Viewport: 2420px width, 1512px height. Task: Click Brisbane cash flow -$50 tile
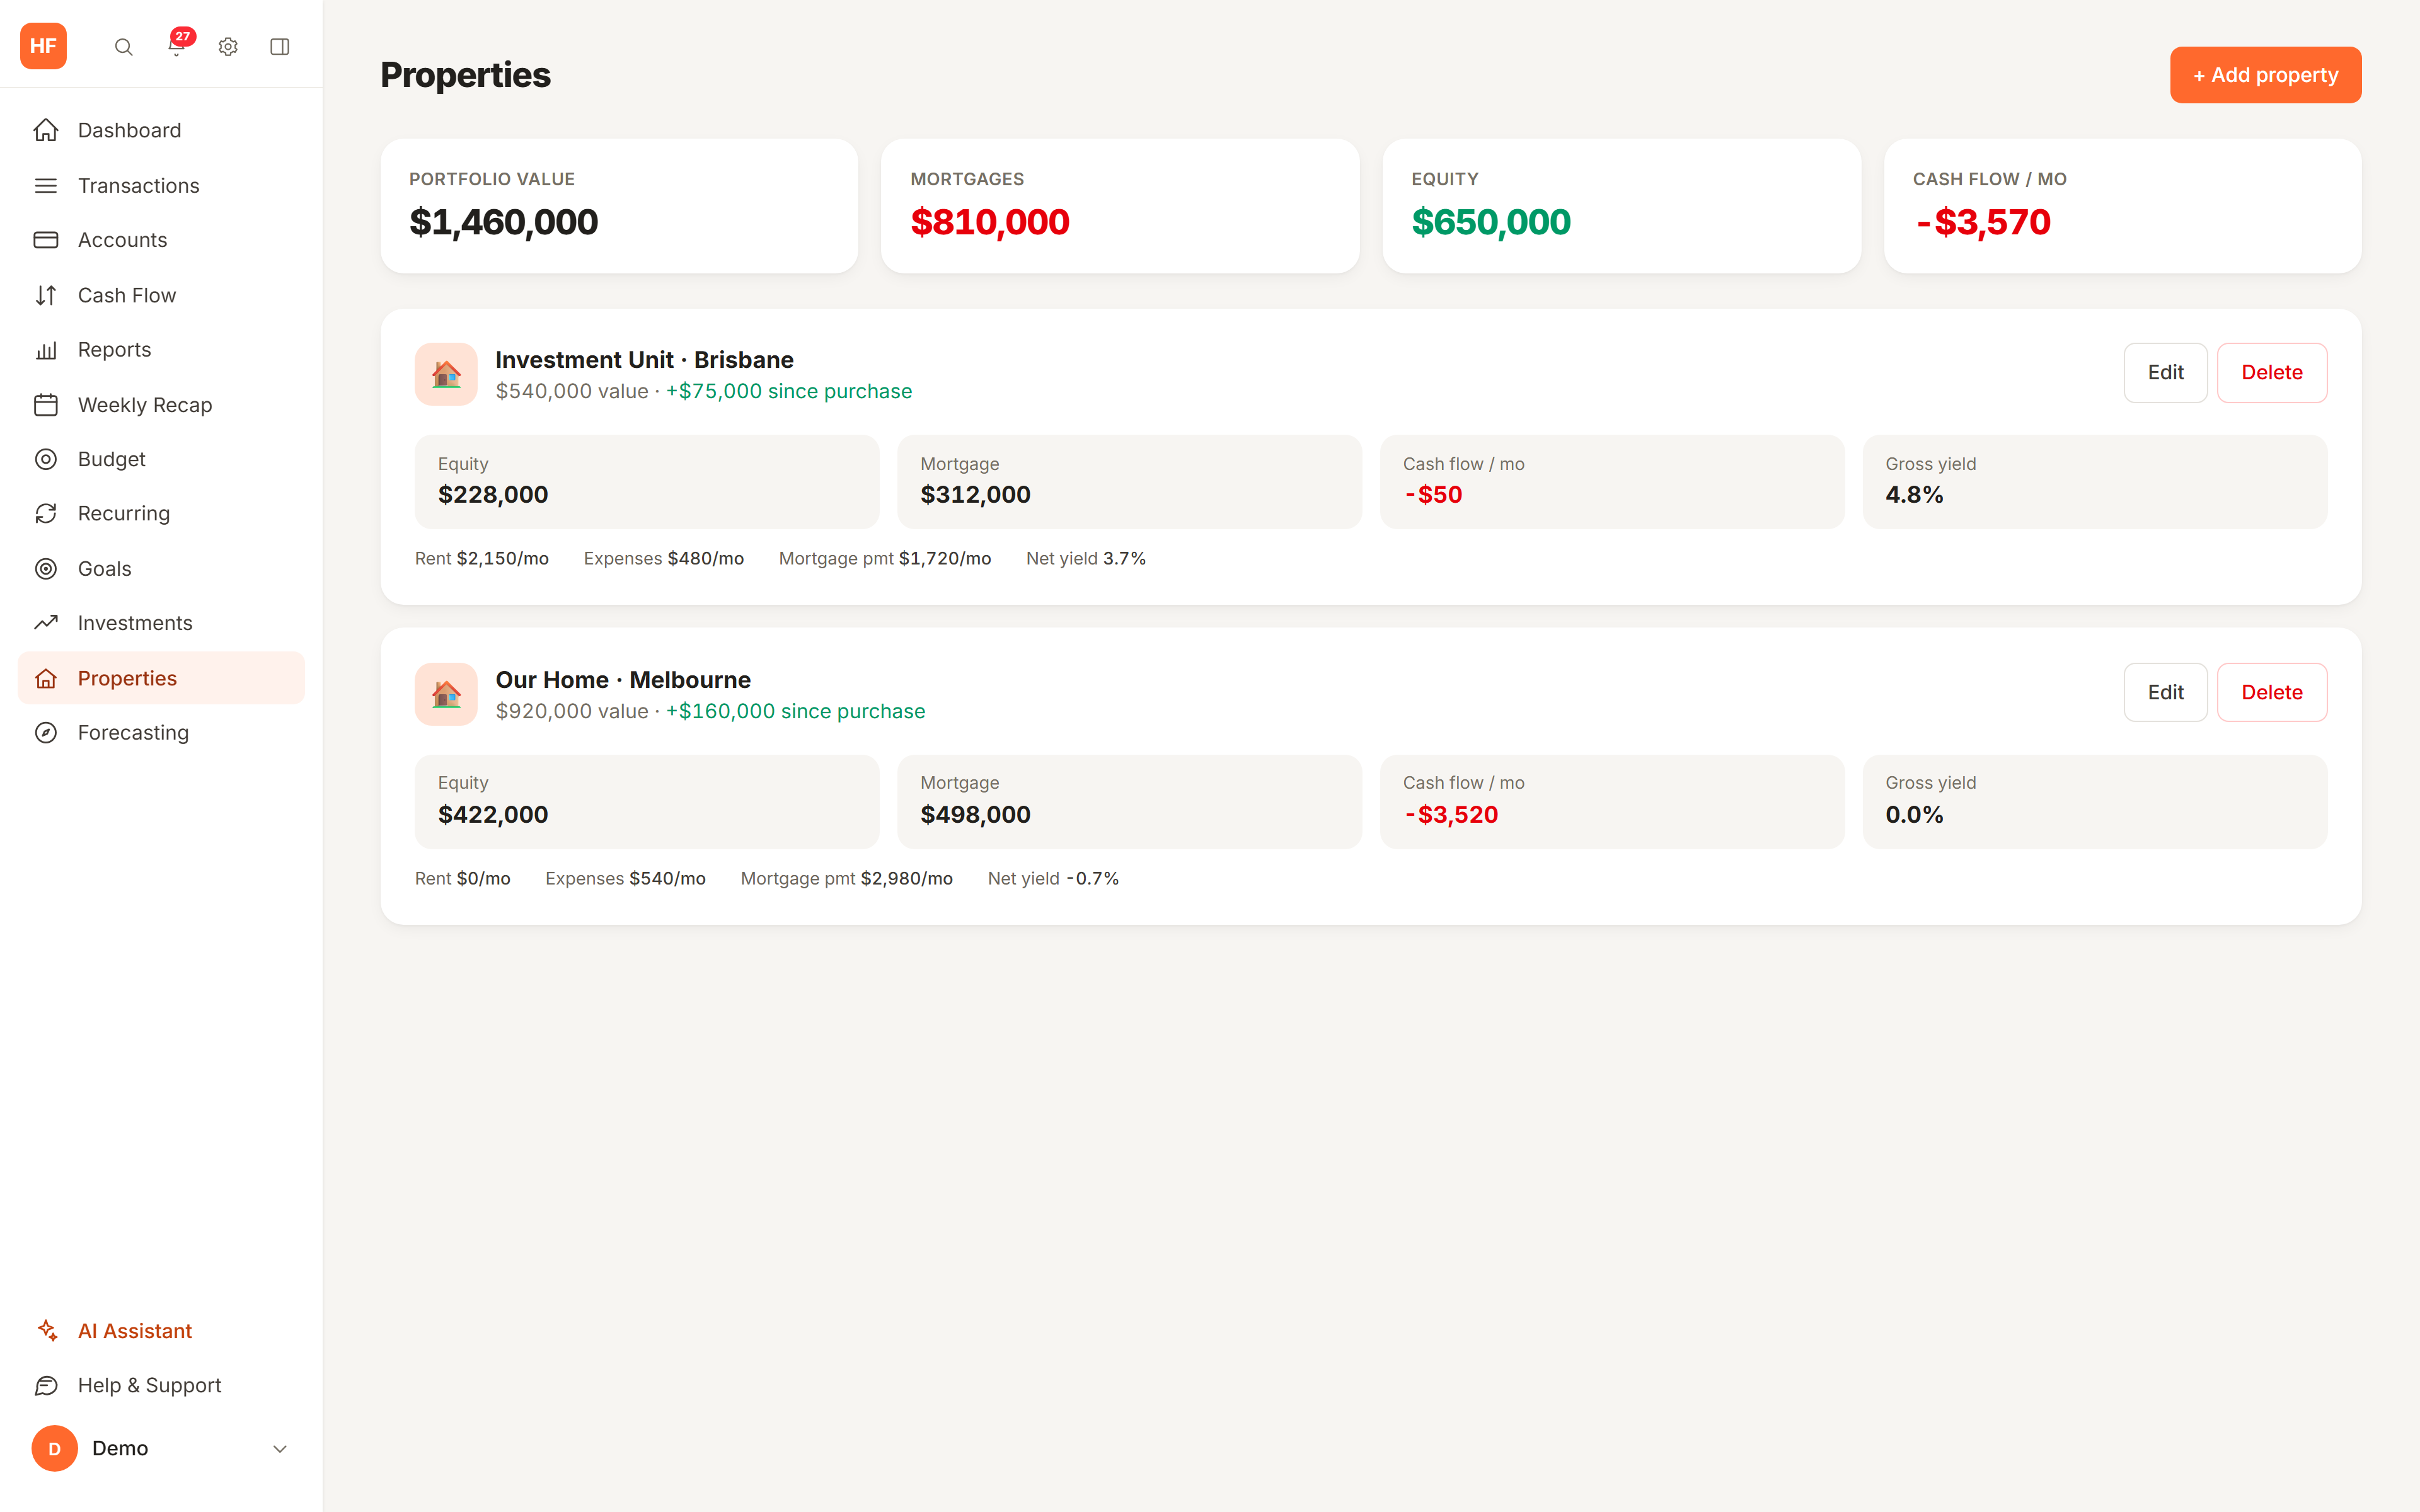(1612, 481)
